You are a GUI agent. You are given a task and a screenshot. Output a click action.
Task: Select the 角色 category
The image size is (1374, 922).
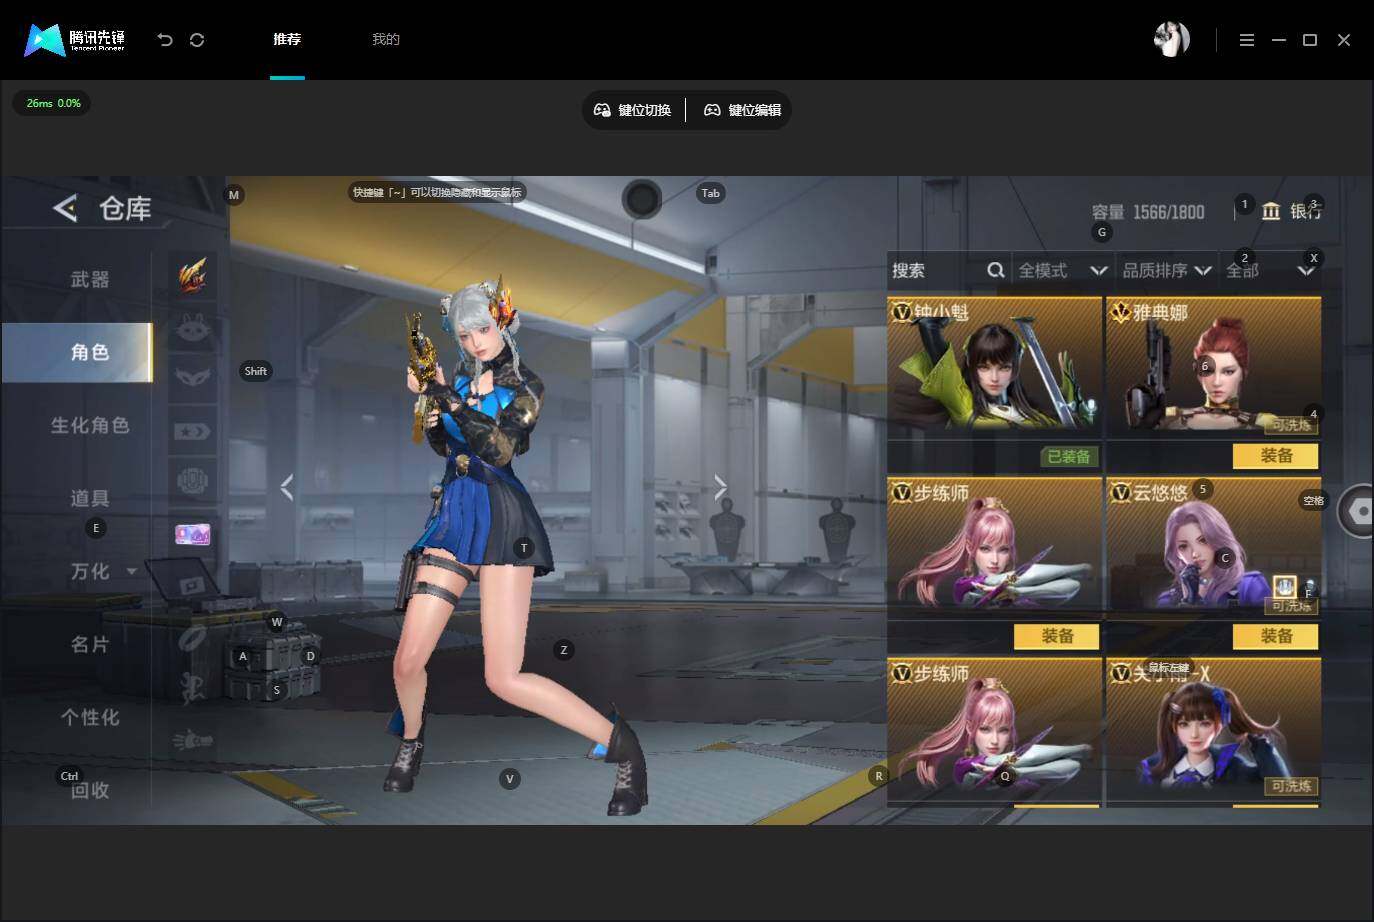point(77,352)
